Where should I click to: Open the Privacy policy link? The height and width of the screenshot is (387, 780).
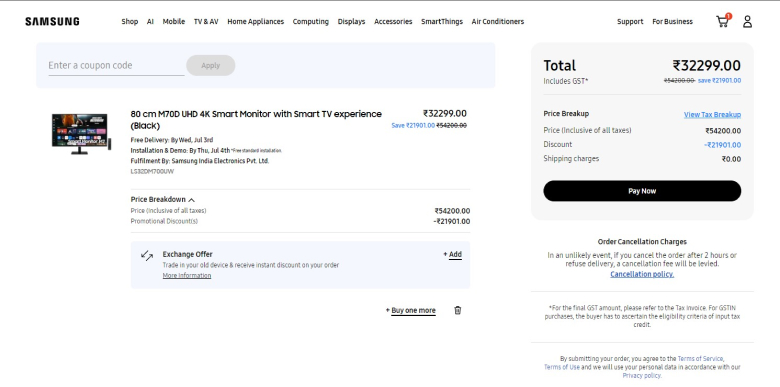click(x=642, y=376)
